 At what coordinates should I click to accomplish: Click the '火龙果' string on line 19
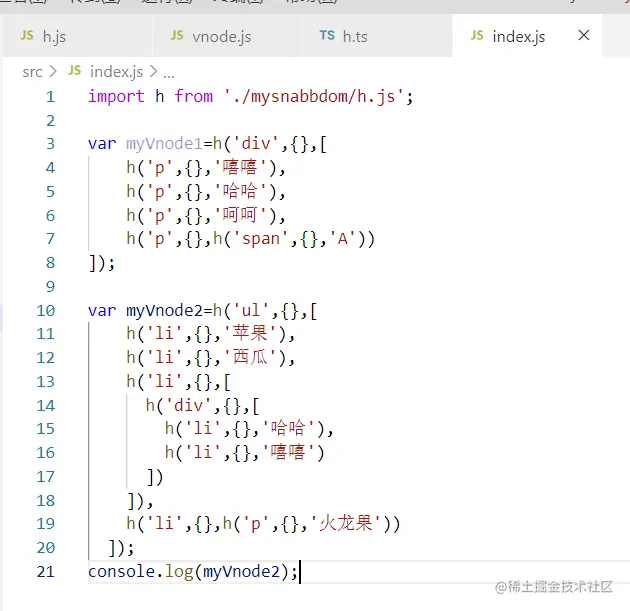347,524
